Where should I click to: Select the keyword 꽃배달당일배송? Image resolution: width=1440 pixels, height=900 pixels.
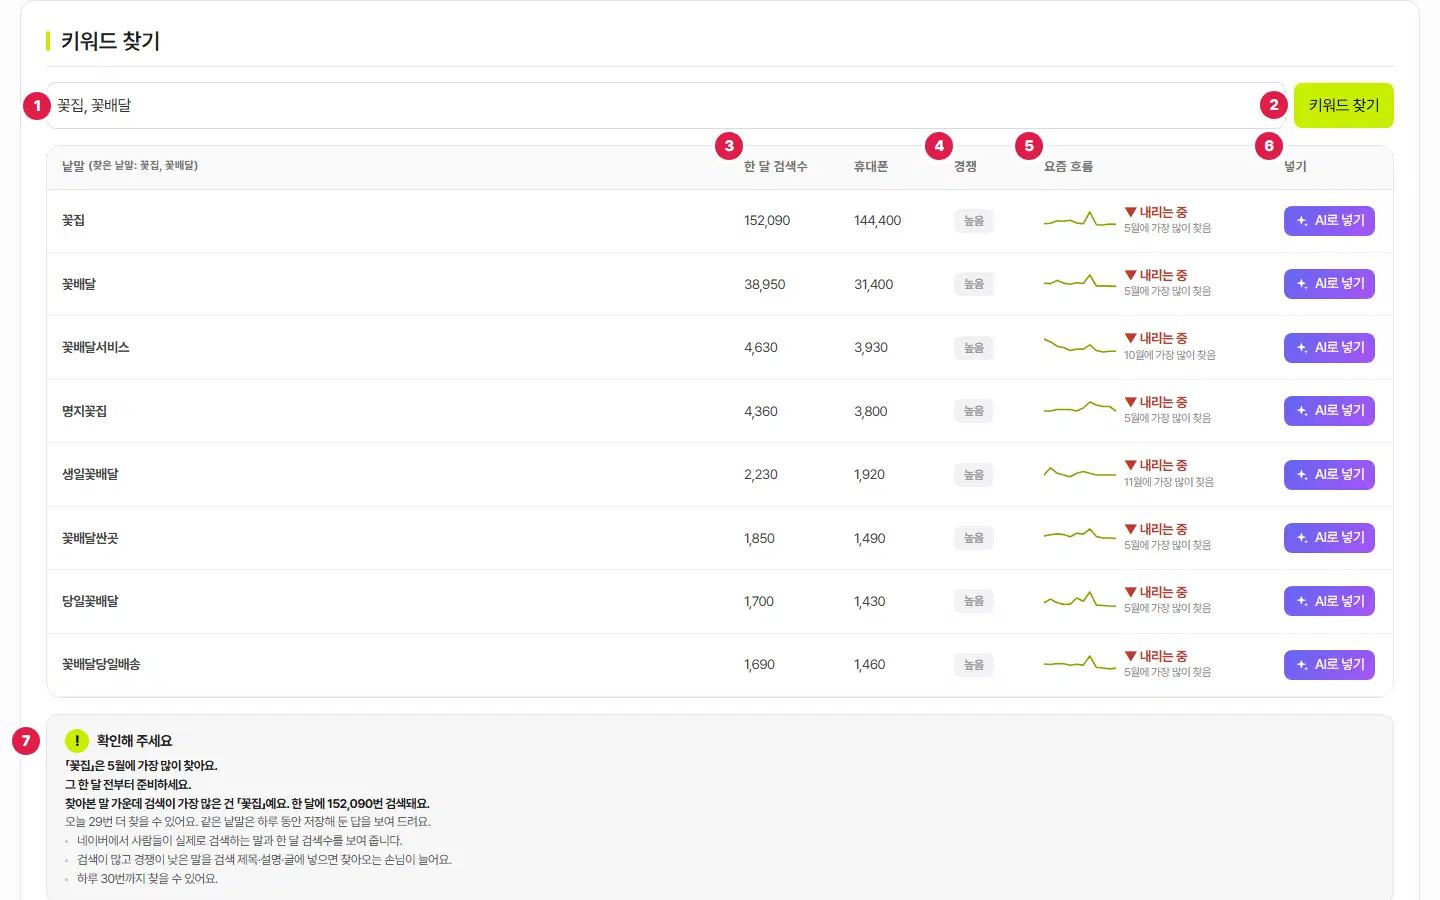(101, 665)
